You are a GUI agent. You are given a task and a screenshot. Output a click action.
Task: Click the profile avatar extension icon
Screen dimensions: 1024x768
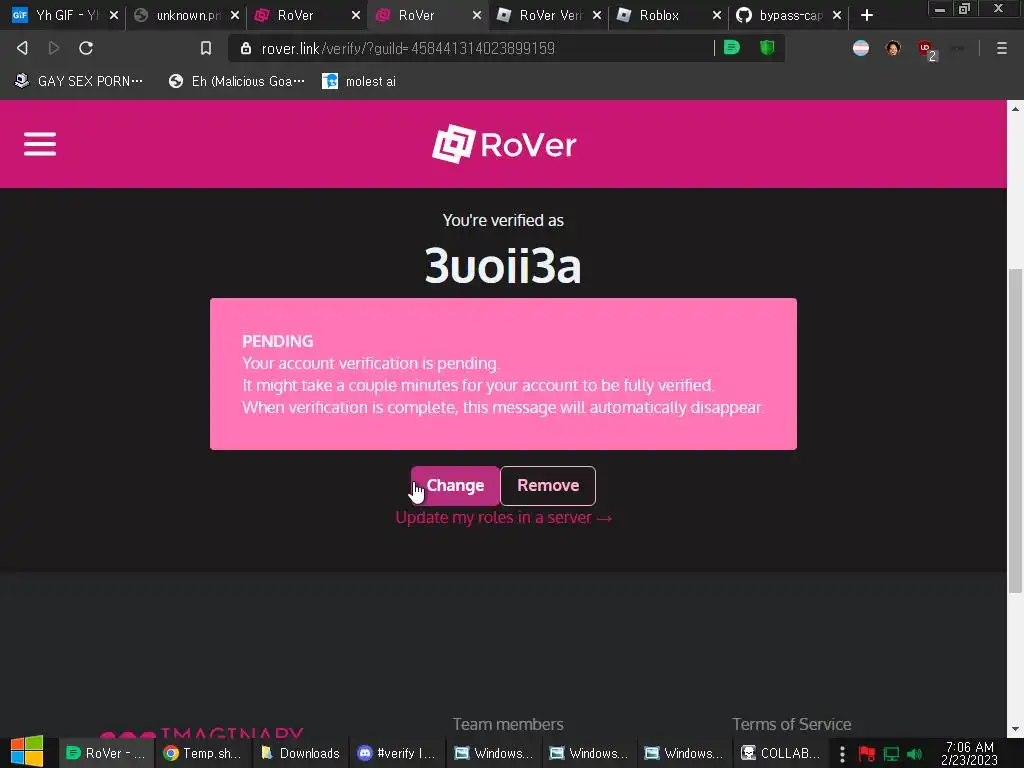tap(893, 48)
